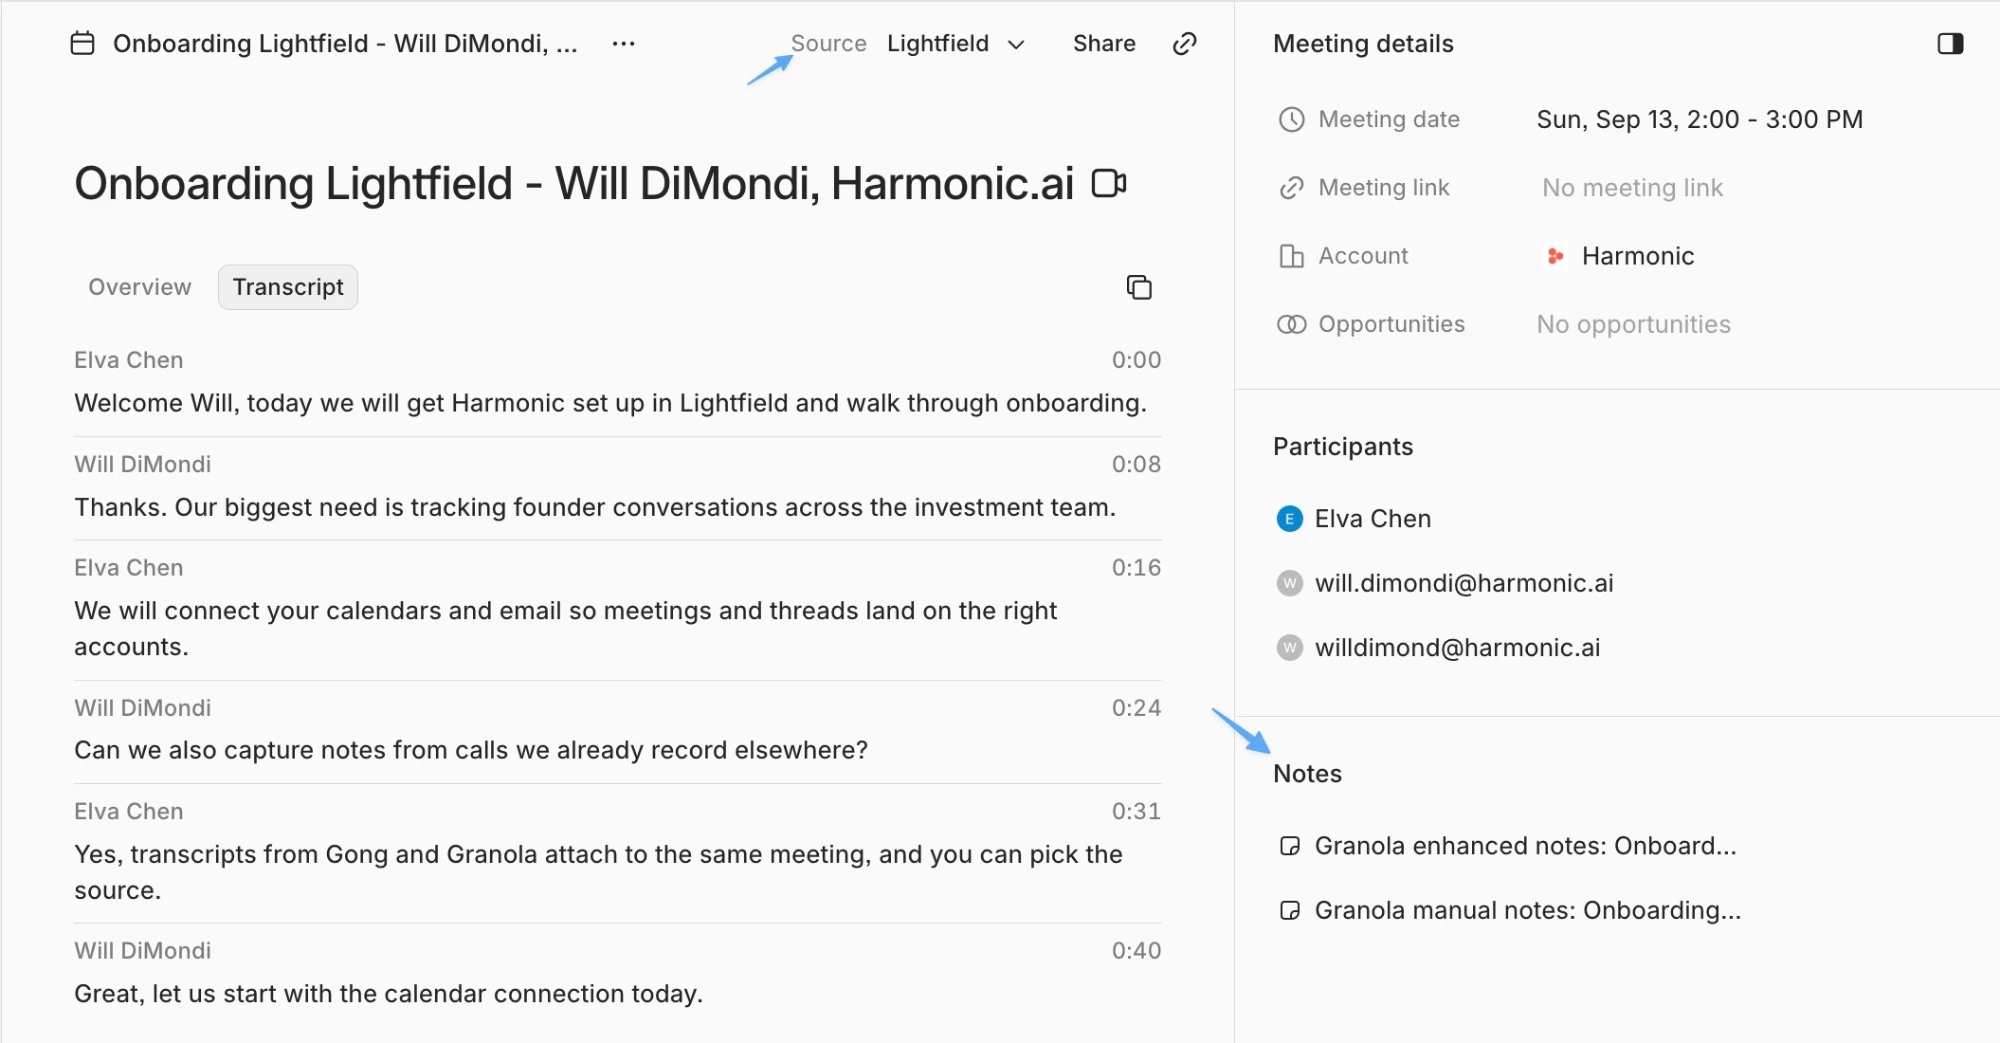Jump to the 0:31 timestamp

(1136, 811)
